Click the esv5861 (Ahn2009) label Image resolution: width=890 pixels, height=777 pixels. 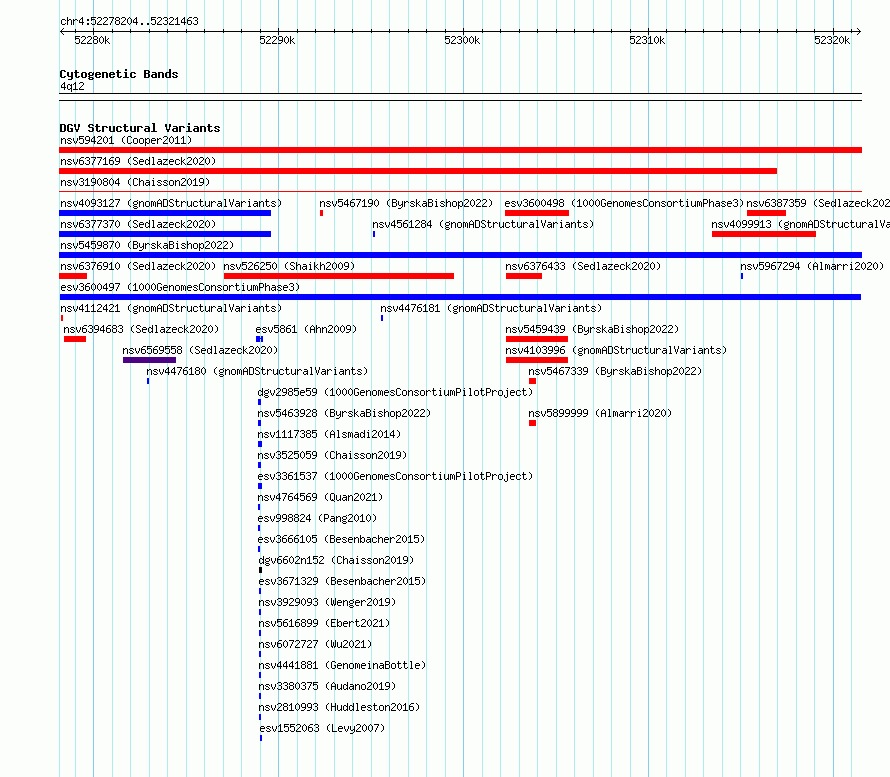pos(306,329)
